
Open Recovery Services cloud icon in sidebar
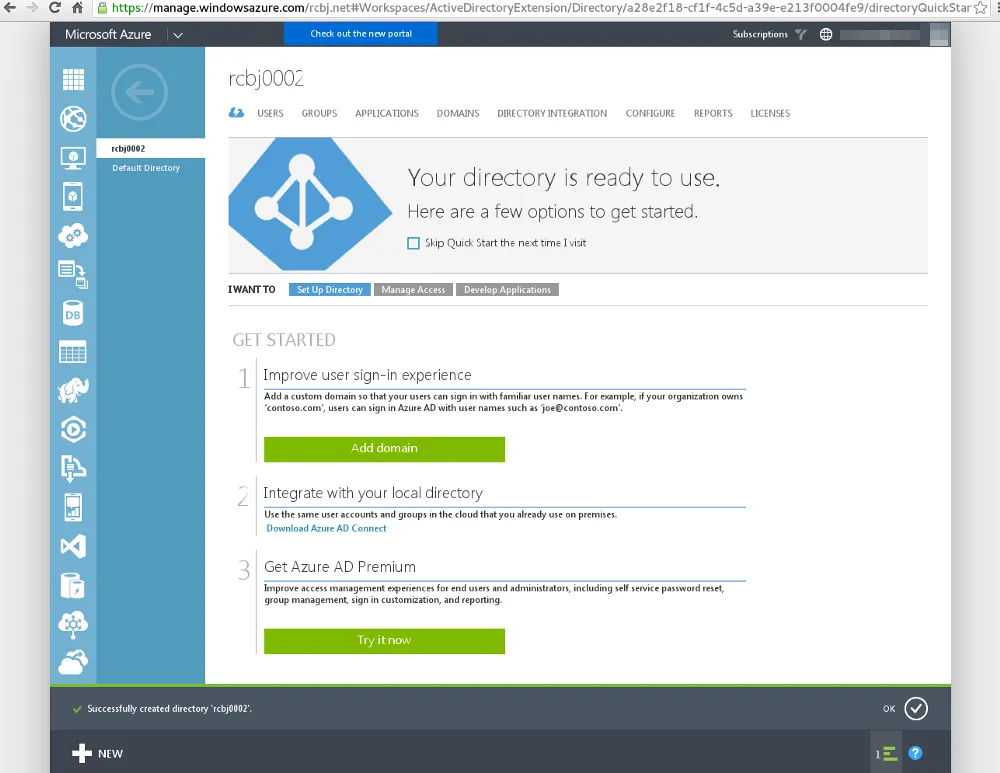[73, 663]
